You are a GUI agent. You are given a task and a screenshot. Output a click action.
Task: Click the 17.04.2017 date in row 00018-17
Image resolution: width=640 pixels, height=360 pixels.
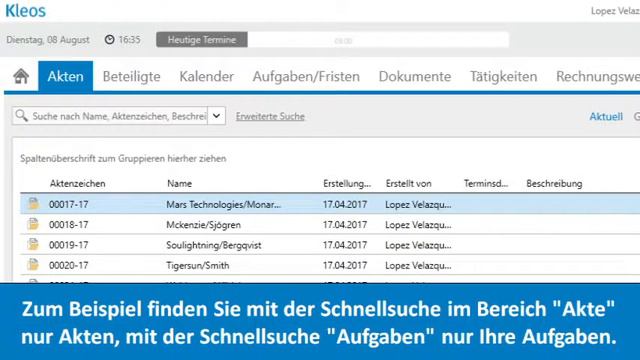[x=345, y=225]
